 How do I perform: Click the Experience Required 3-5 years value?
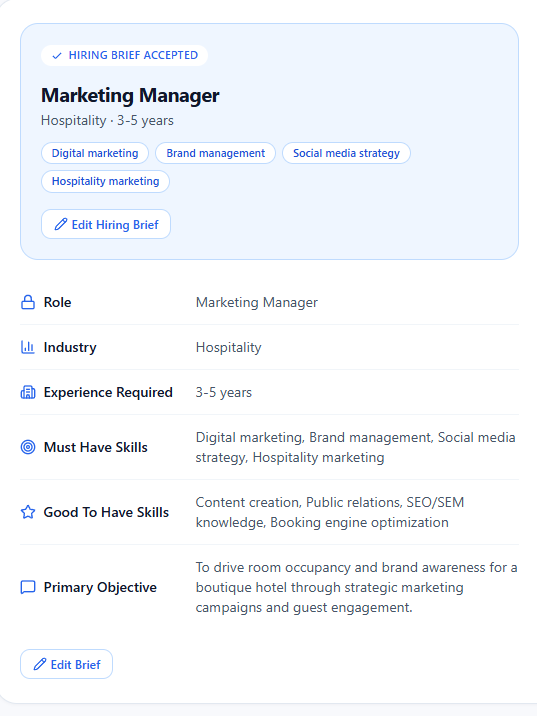224,393
